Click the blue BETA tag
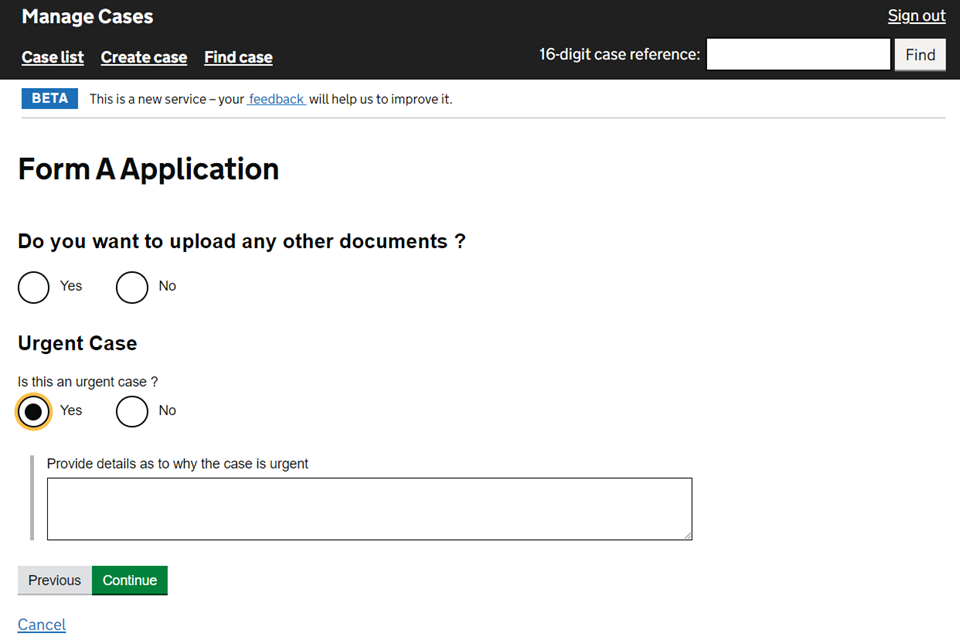 pyautogui.click(x=50, y=99)
